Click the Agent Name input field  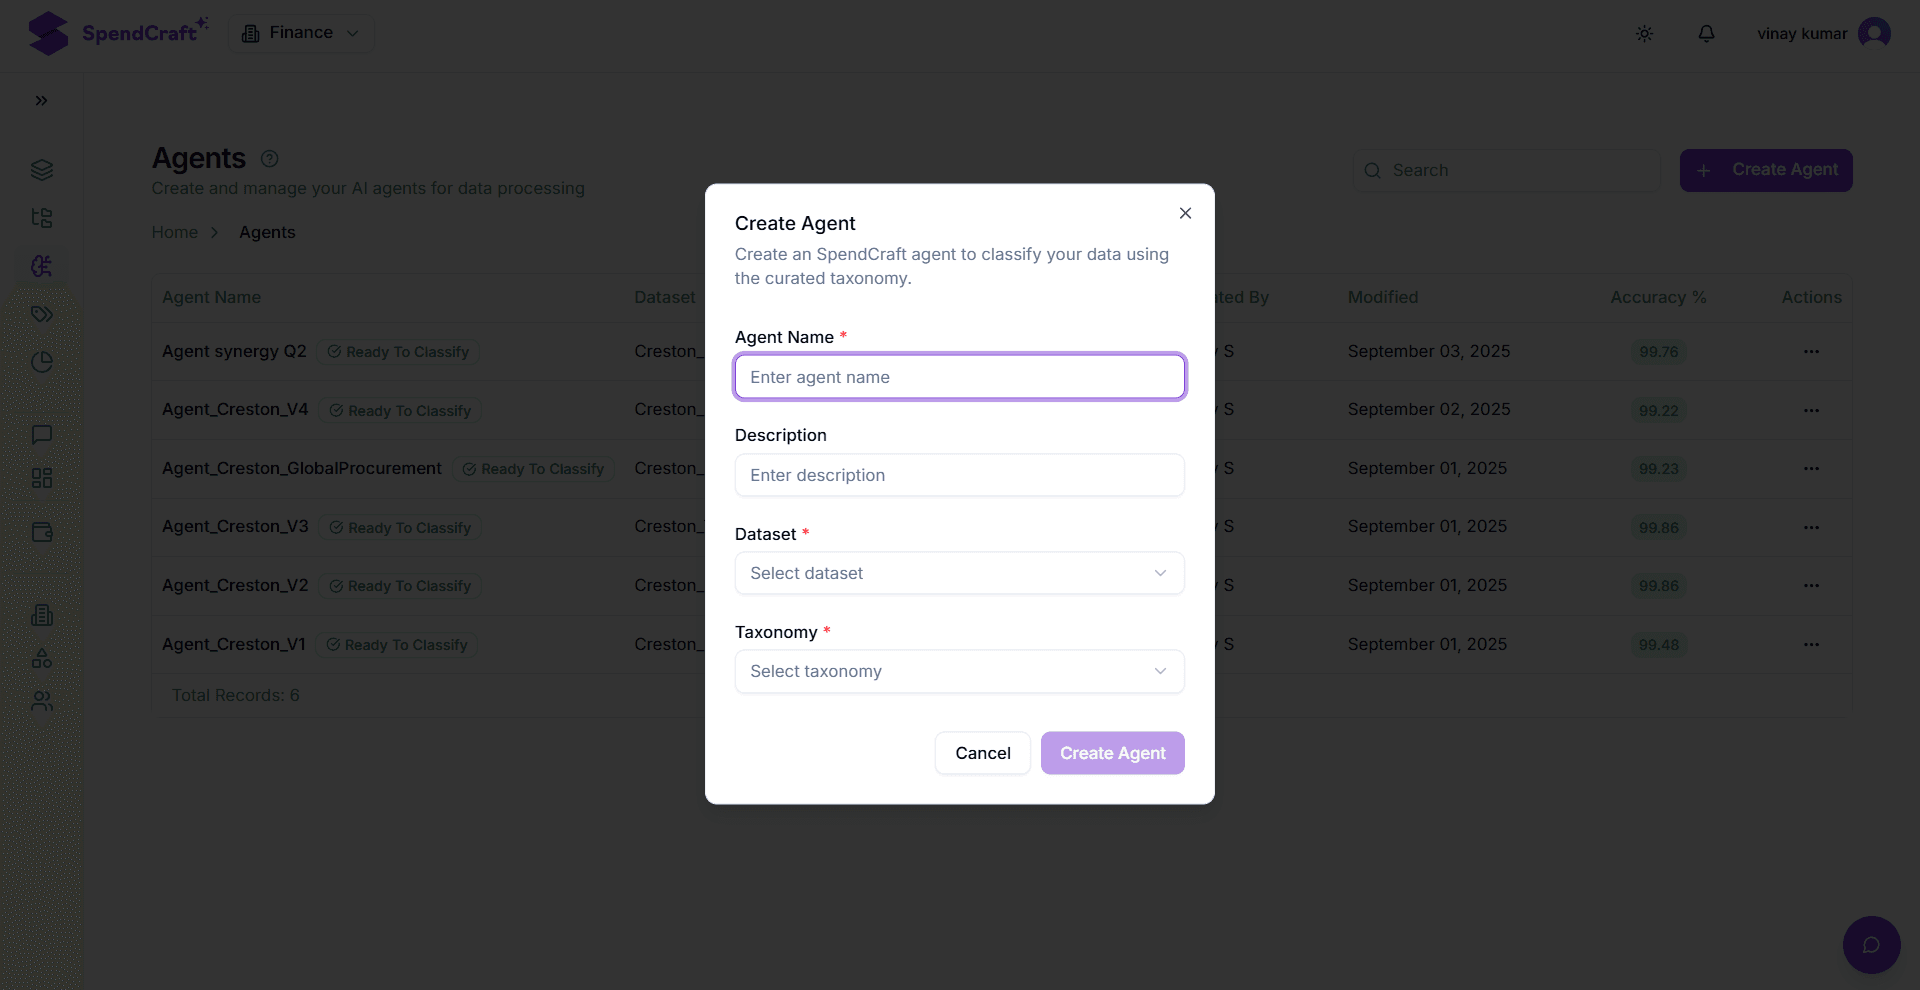pyautogui.click(x=959, y=377)
